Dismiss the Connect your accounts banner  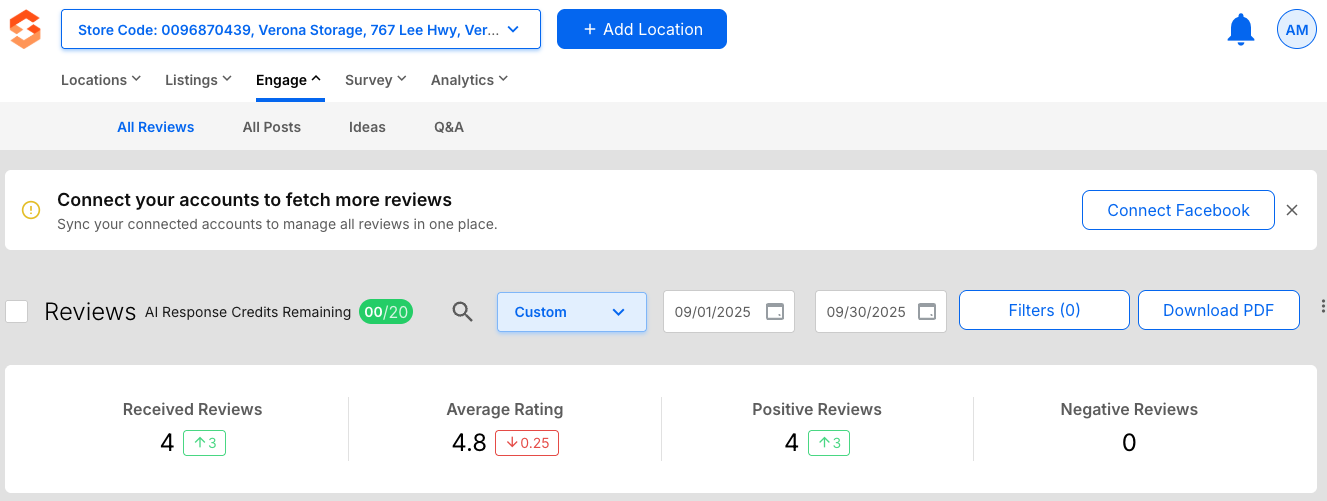click(1292, 210)
